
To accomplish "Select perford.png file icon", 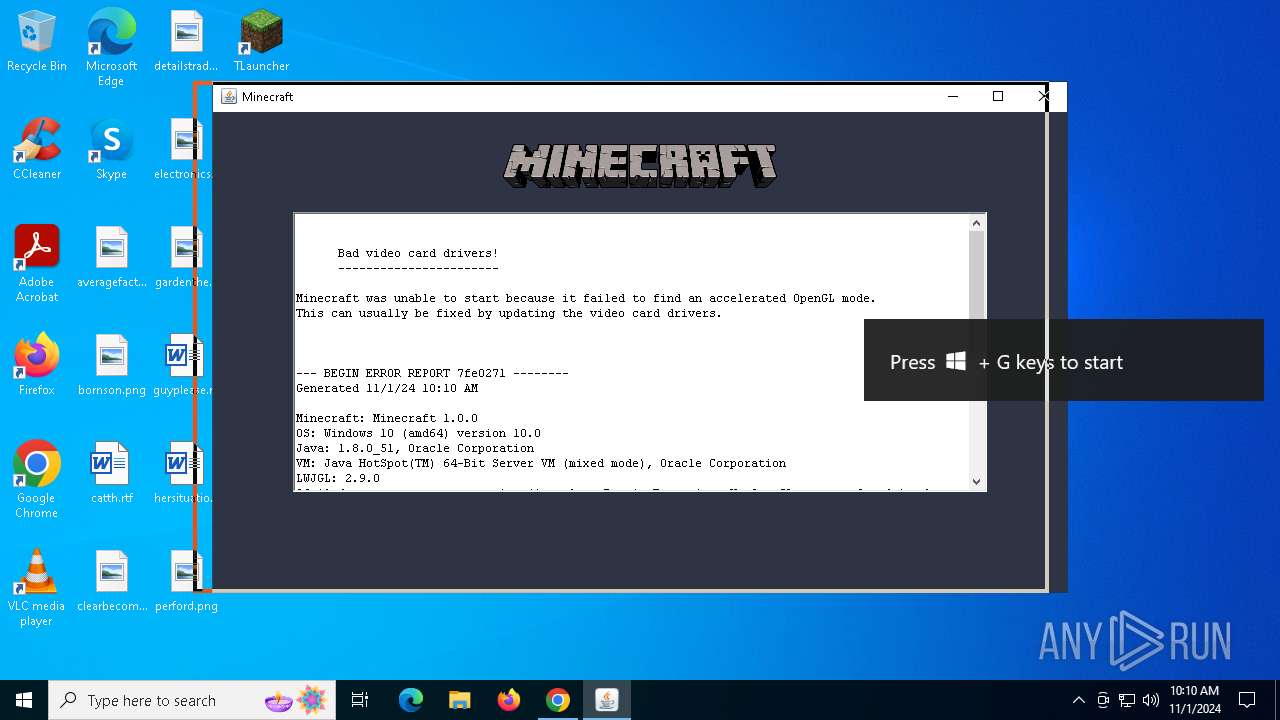I will [x=186, y=582].
